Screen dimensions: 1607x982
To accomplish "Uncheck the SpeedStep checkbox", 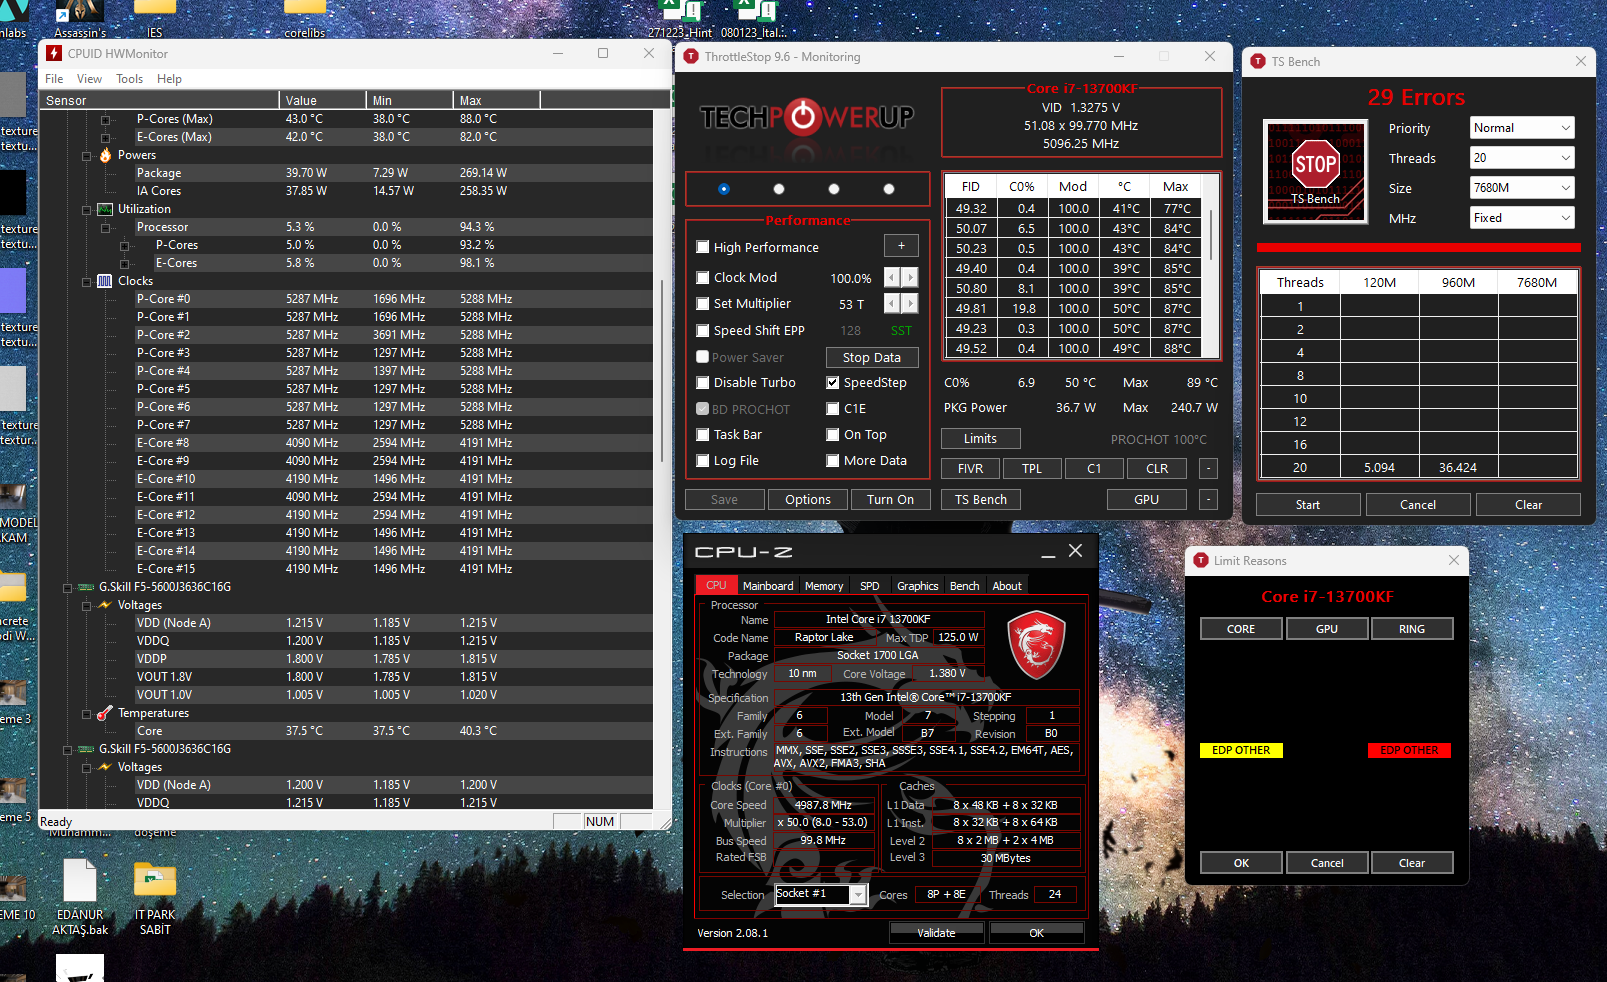I will coord(833,383).
